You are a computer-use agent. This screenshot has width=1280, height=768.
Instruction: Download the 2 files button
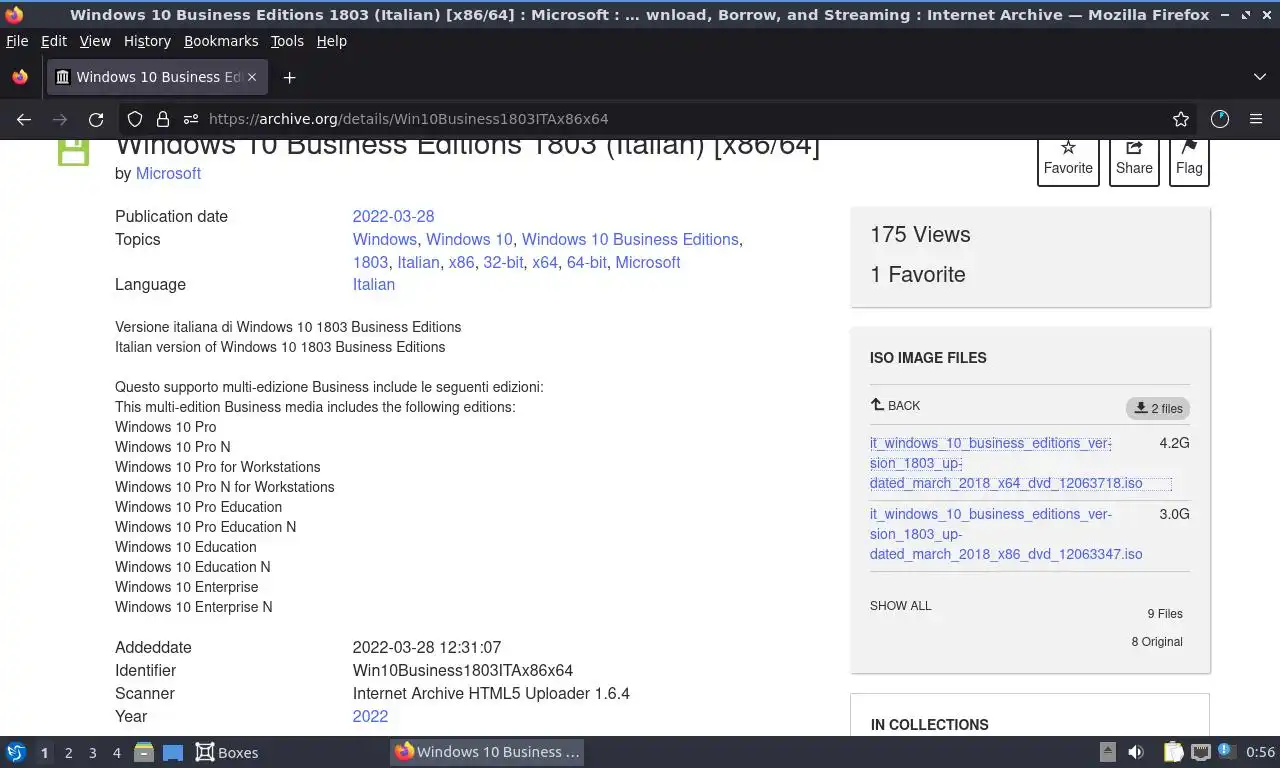[1158, 408]
